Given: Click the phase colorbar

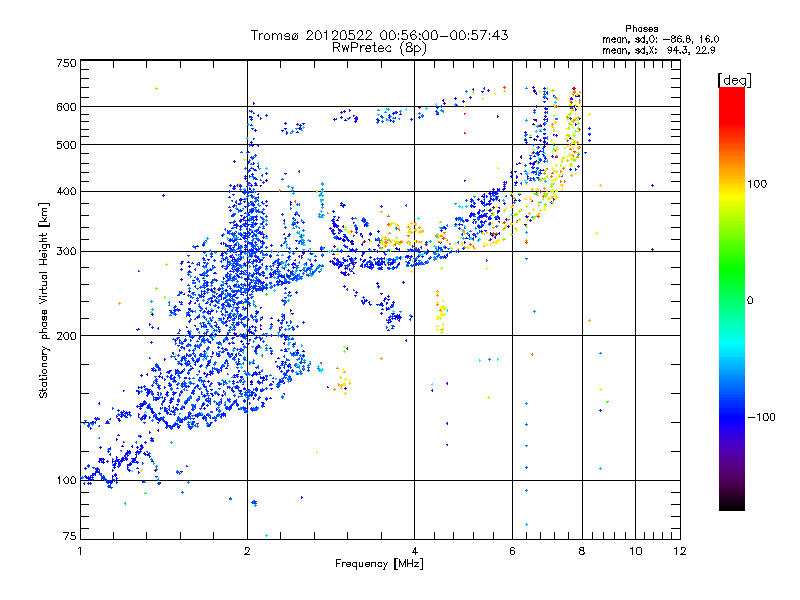Looking at the screenshot, I should [732, 299].
